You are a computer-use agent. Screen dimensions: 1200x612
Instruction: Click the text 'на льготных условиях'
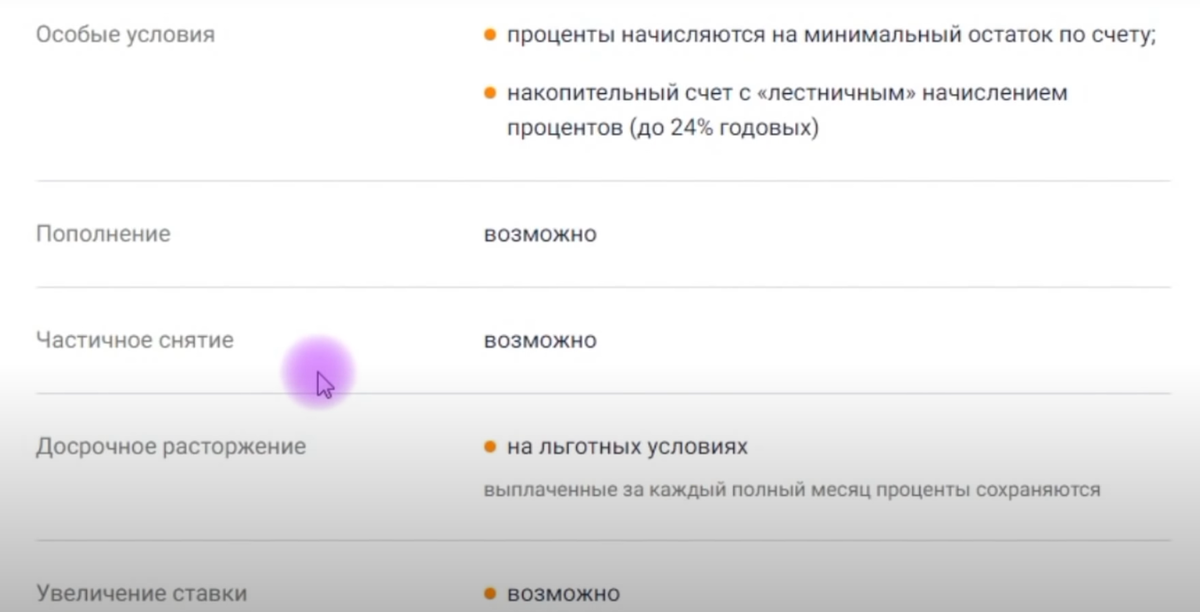point(627,446)
